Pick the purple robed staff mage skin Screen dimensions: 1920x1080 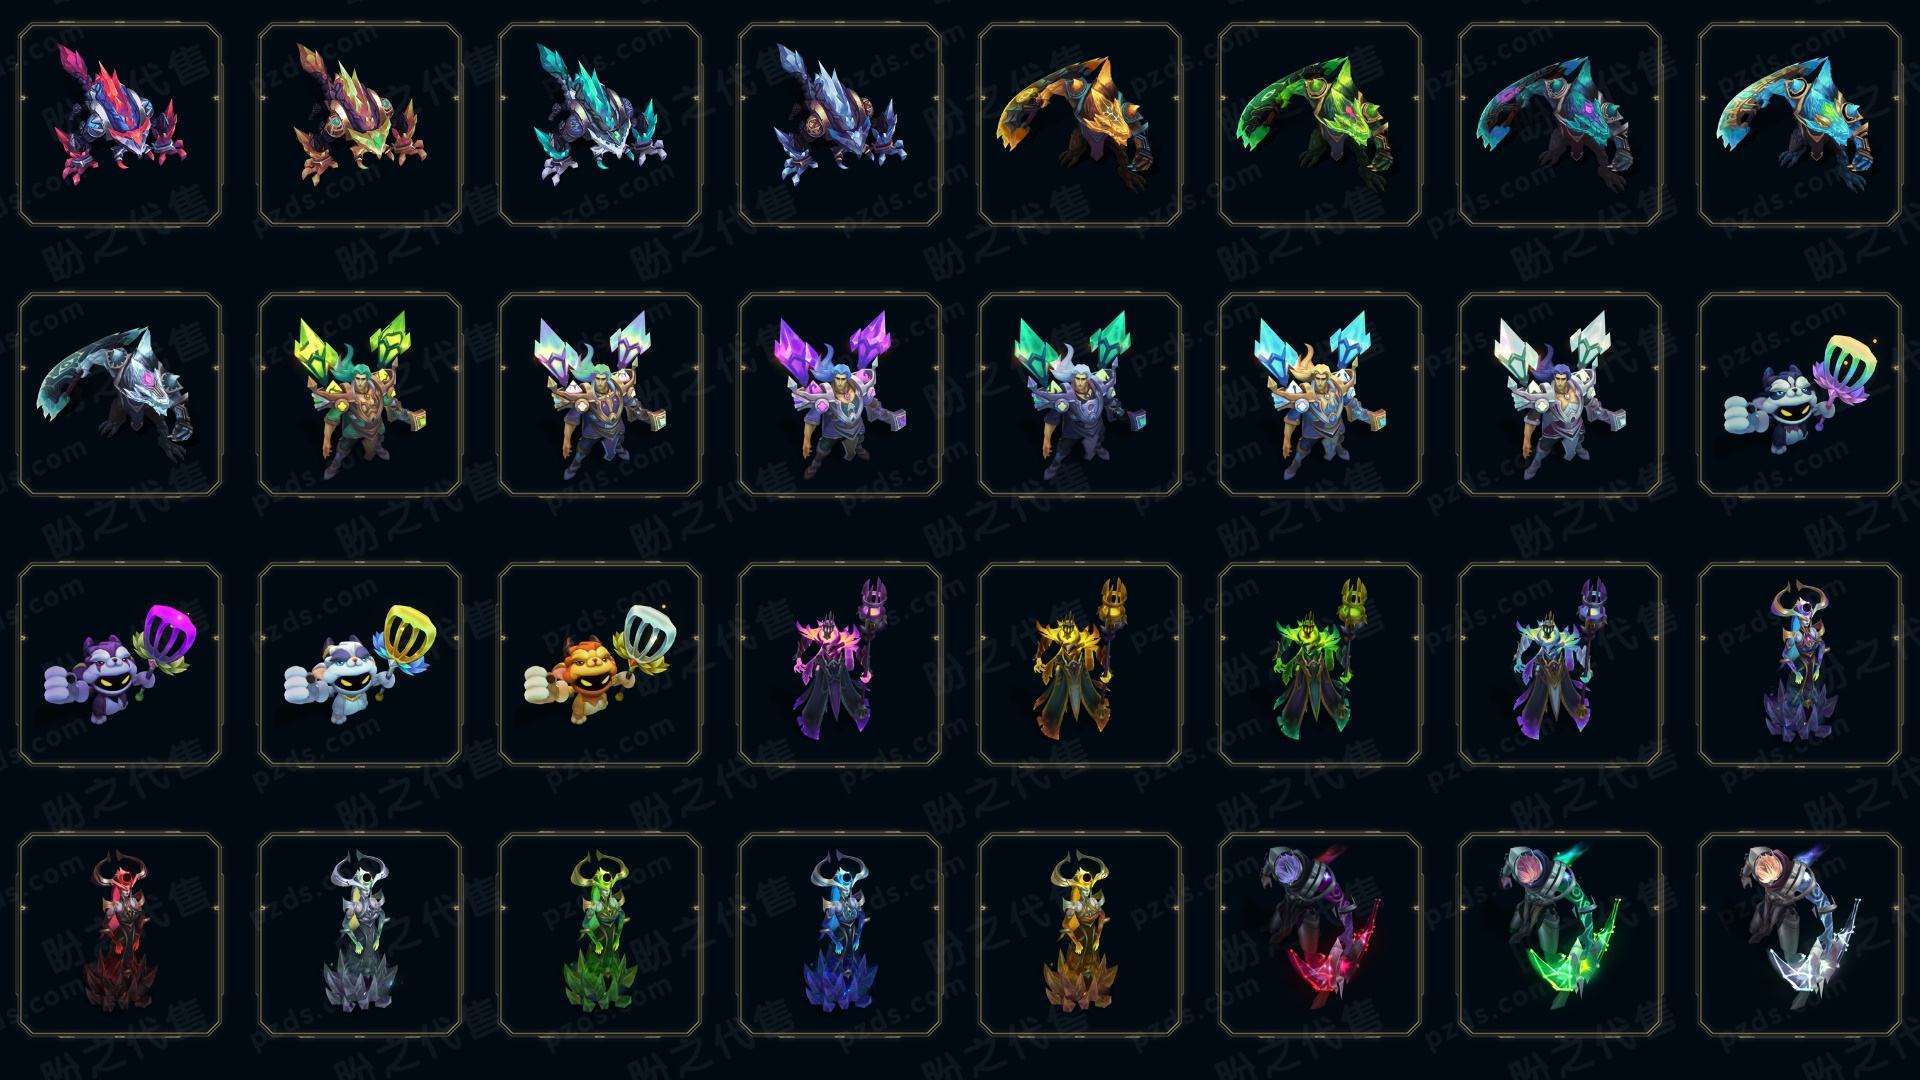(840, 664)
